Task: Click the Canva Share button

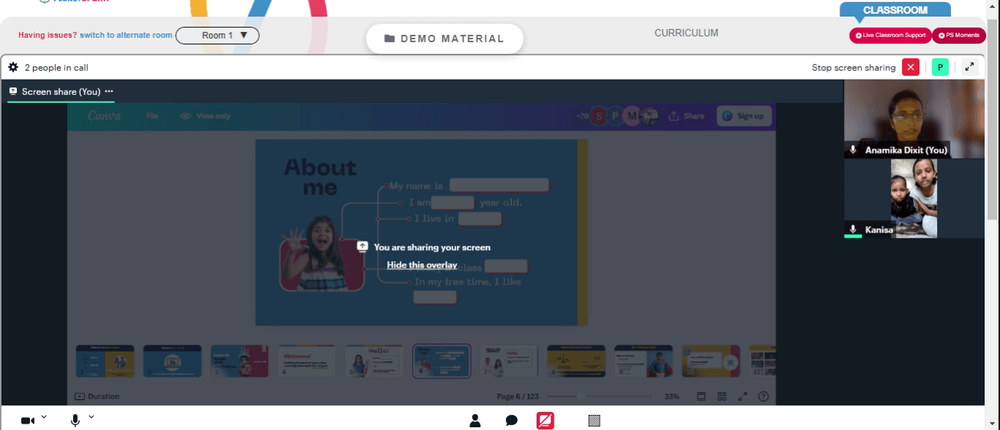Action: coord(686,116)
